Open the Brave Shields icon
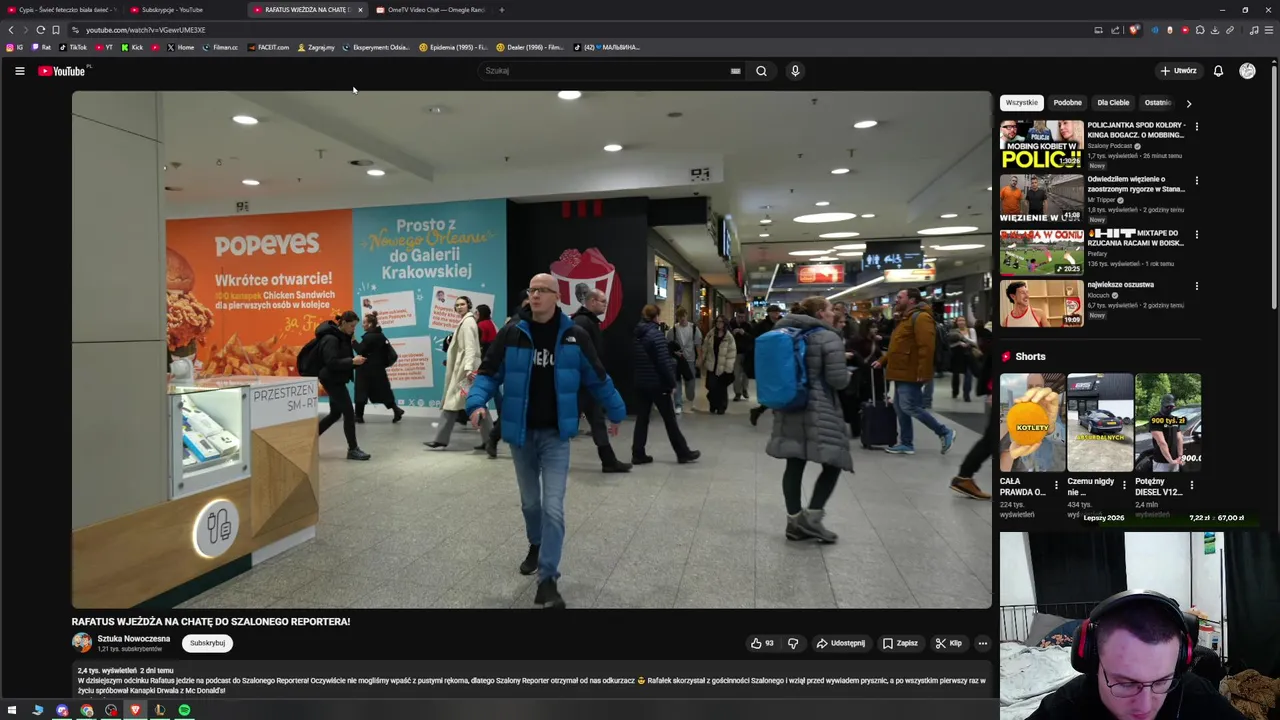 [1133, 30]
